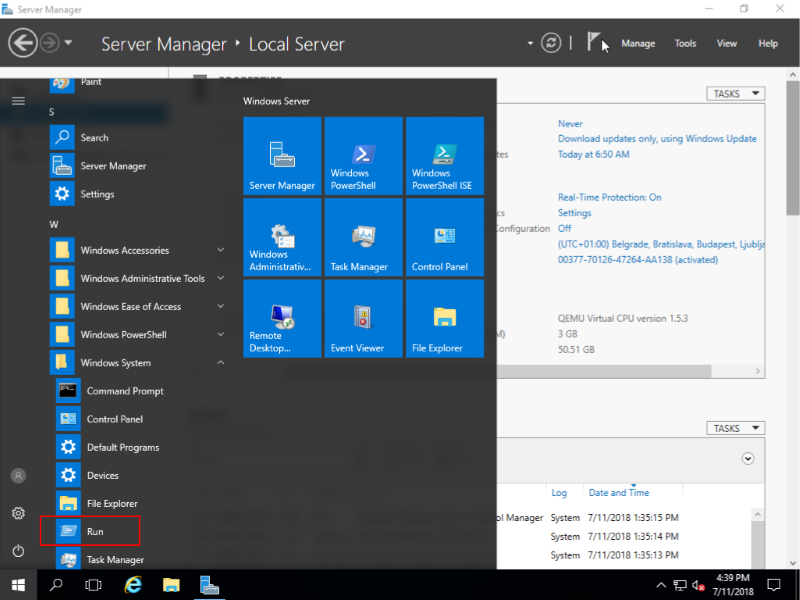Click the Control Panel tile

coord(445,237)
